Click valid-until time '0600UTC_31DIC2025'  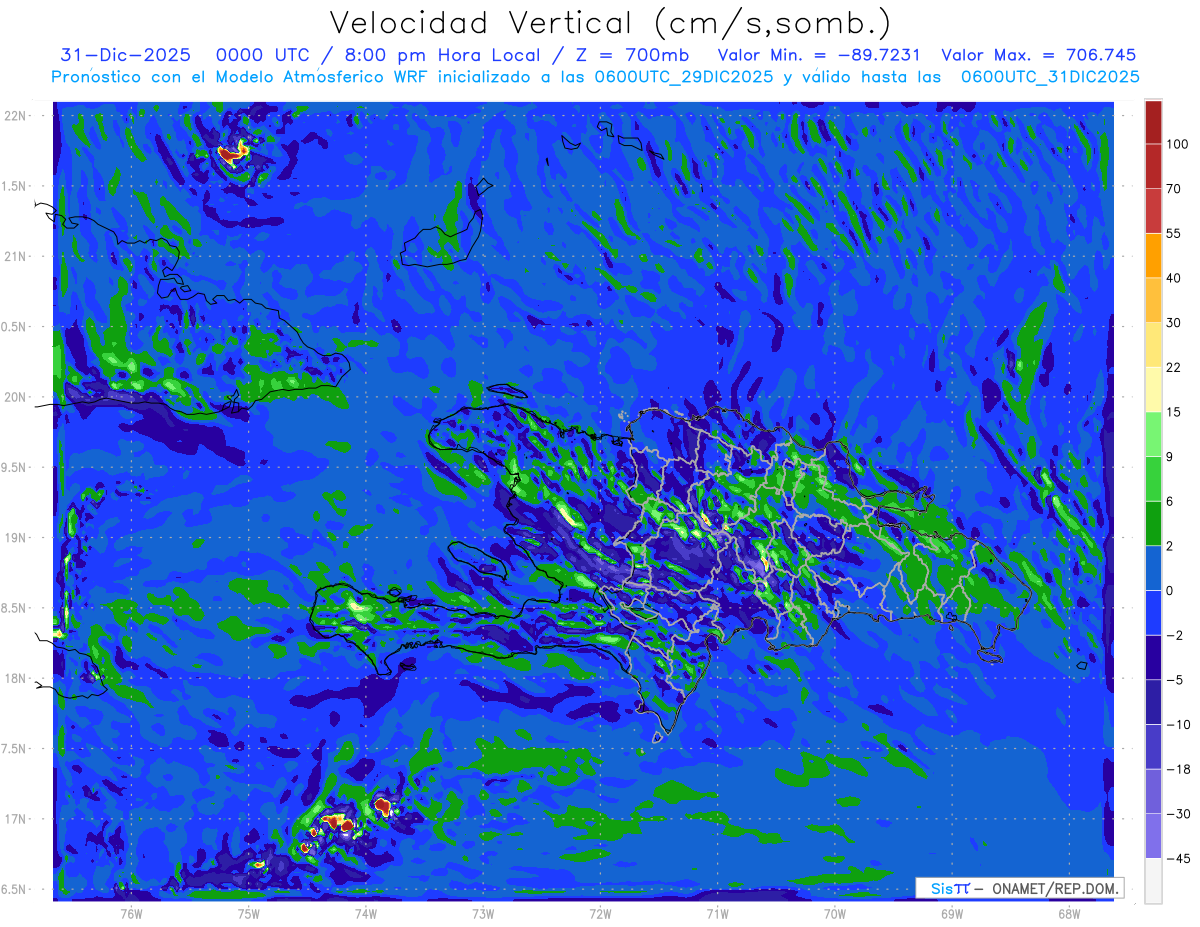tap(1050, 77)
